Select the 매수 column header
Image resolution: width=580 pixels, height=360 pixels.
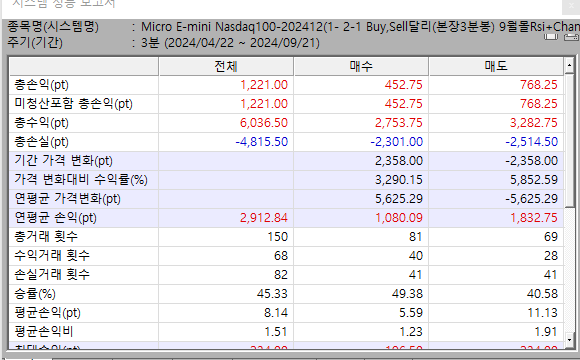click(x=361, y=66)
